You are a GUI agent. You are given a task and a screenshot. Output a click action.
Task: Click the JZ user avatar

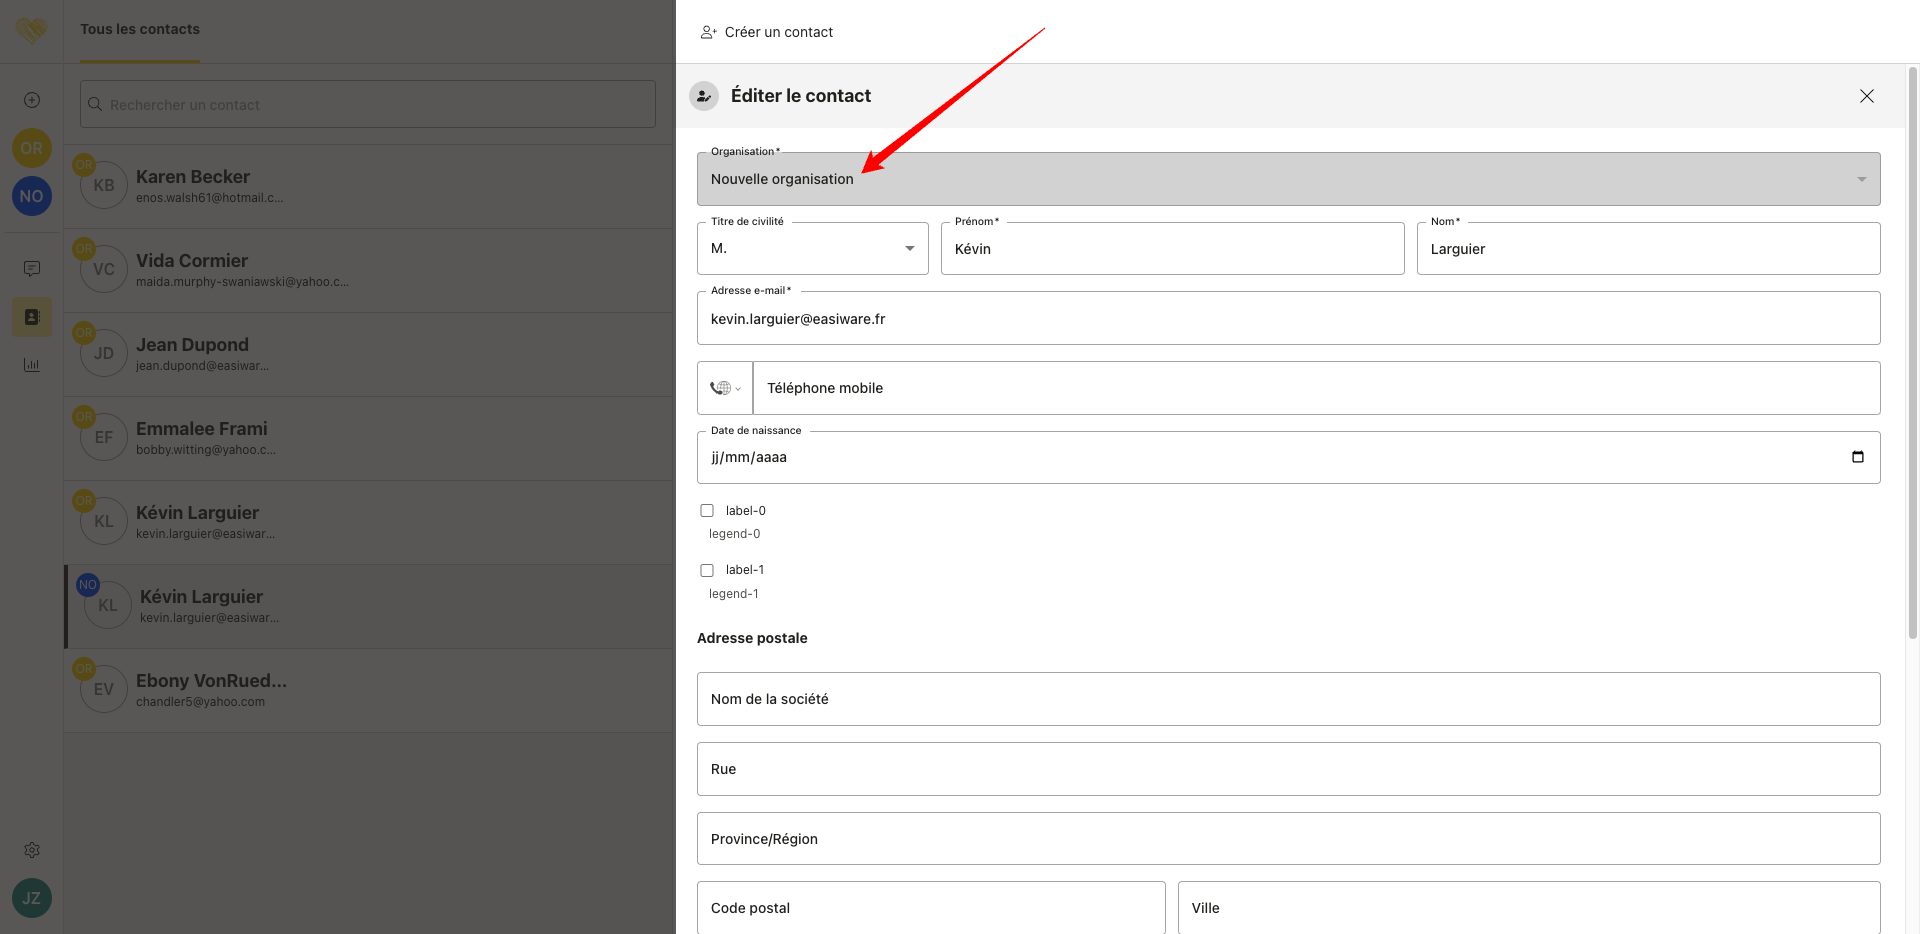[32, 898]
